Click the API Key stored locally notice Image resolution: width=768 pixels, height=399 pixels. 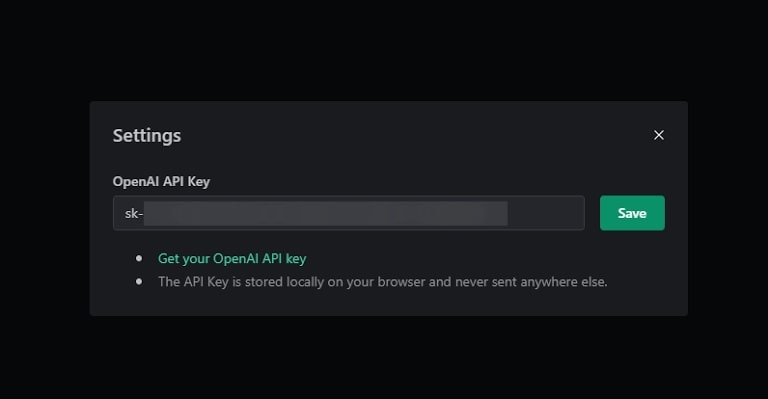[x=383, y=282]
